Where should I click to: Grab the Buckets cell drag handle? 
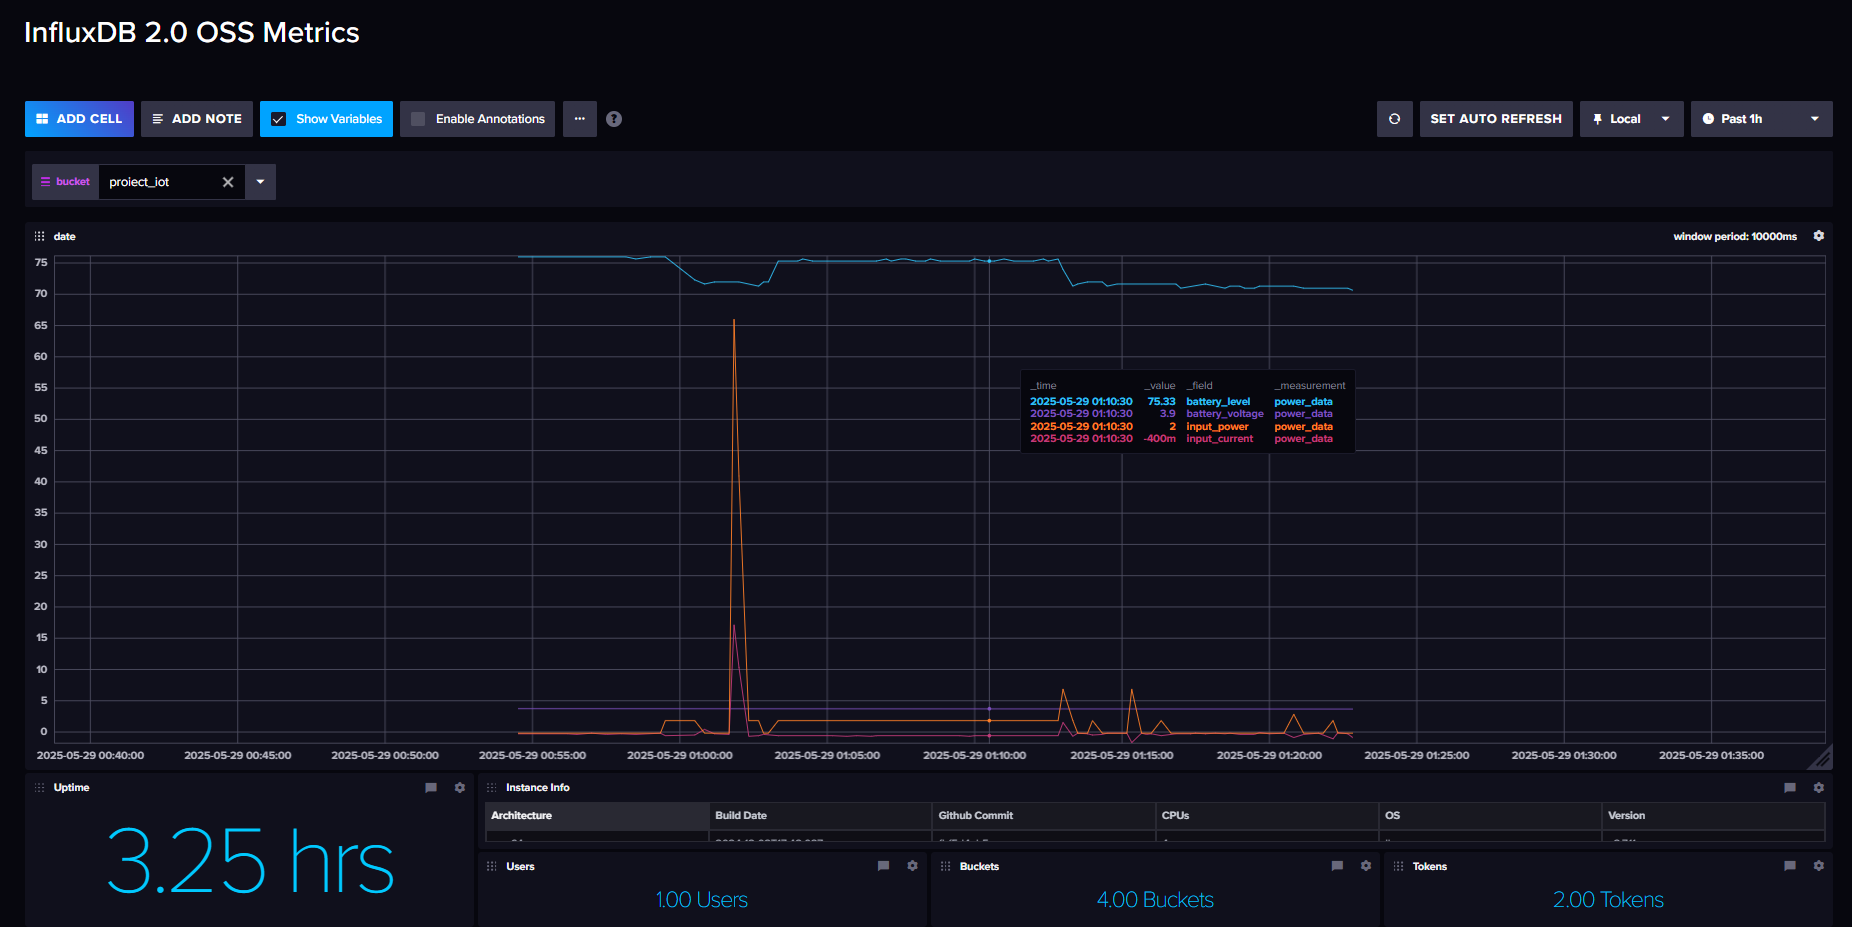tap(945, 867)
